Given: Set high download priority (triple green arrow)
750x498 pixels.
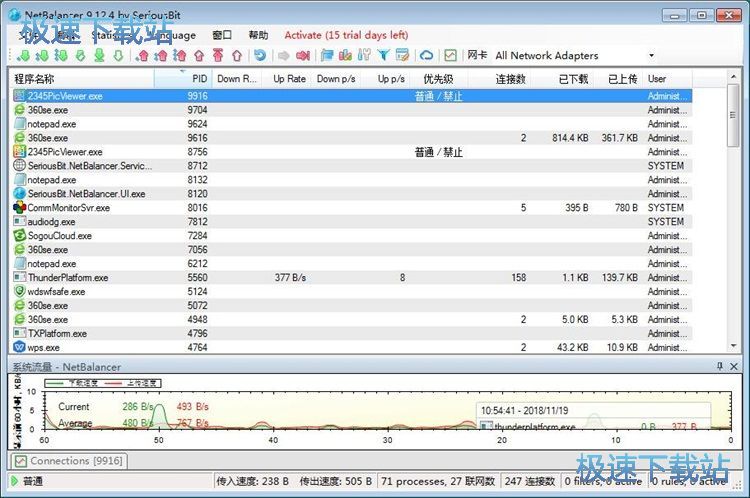Looking at the screenshot, I should click(61, 55).
